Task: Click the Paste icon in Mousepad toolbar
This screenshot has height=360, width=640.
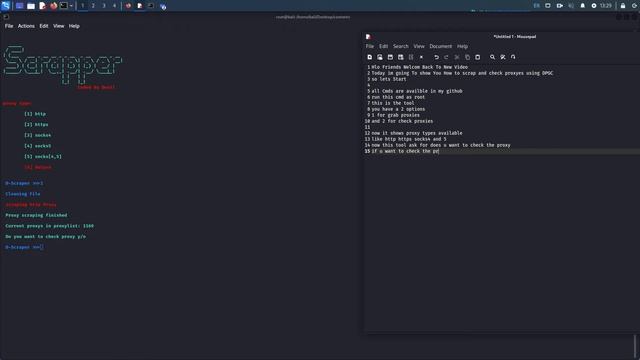Action: coord(478,57)
